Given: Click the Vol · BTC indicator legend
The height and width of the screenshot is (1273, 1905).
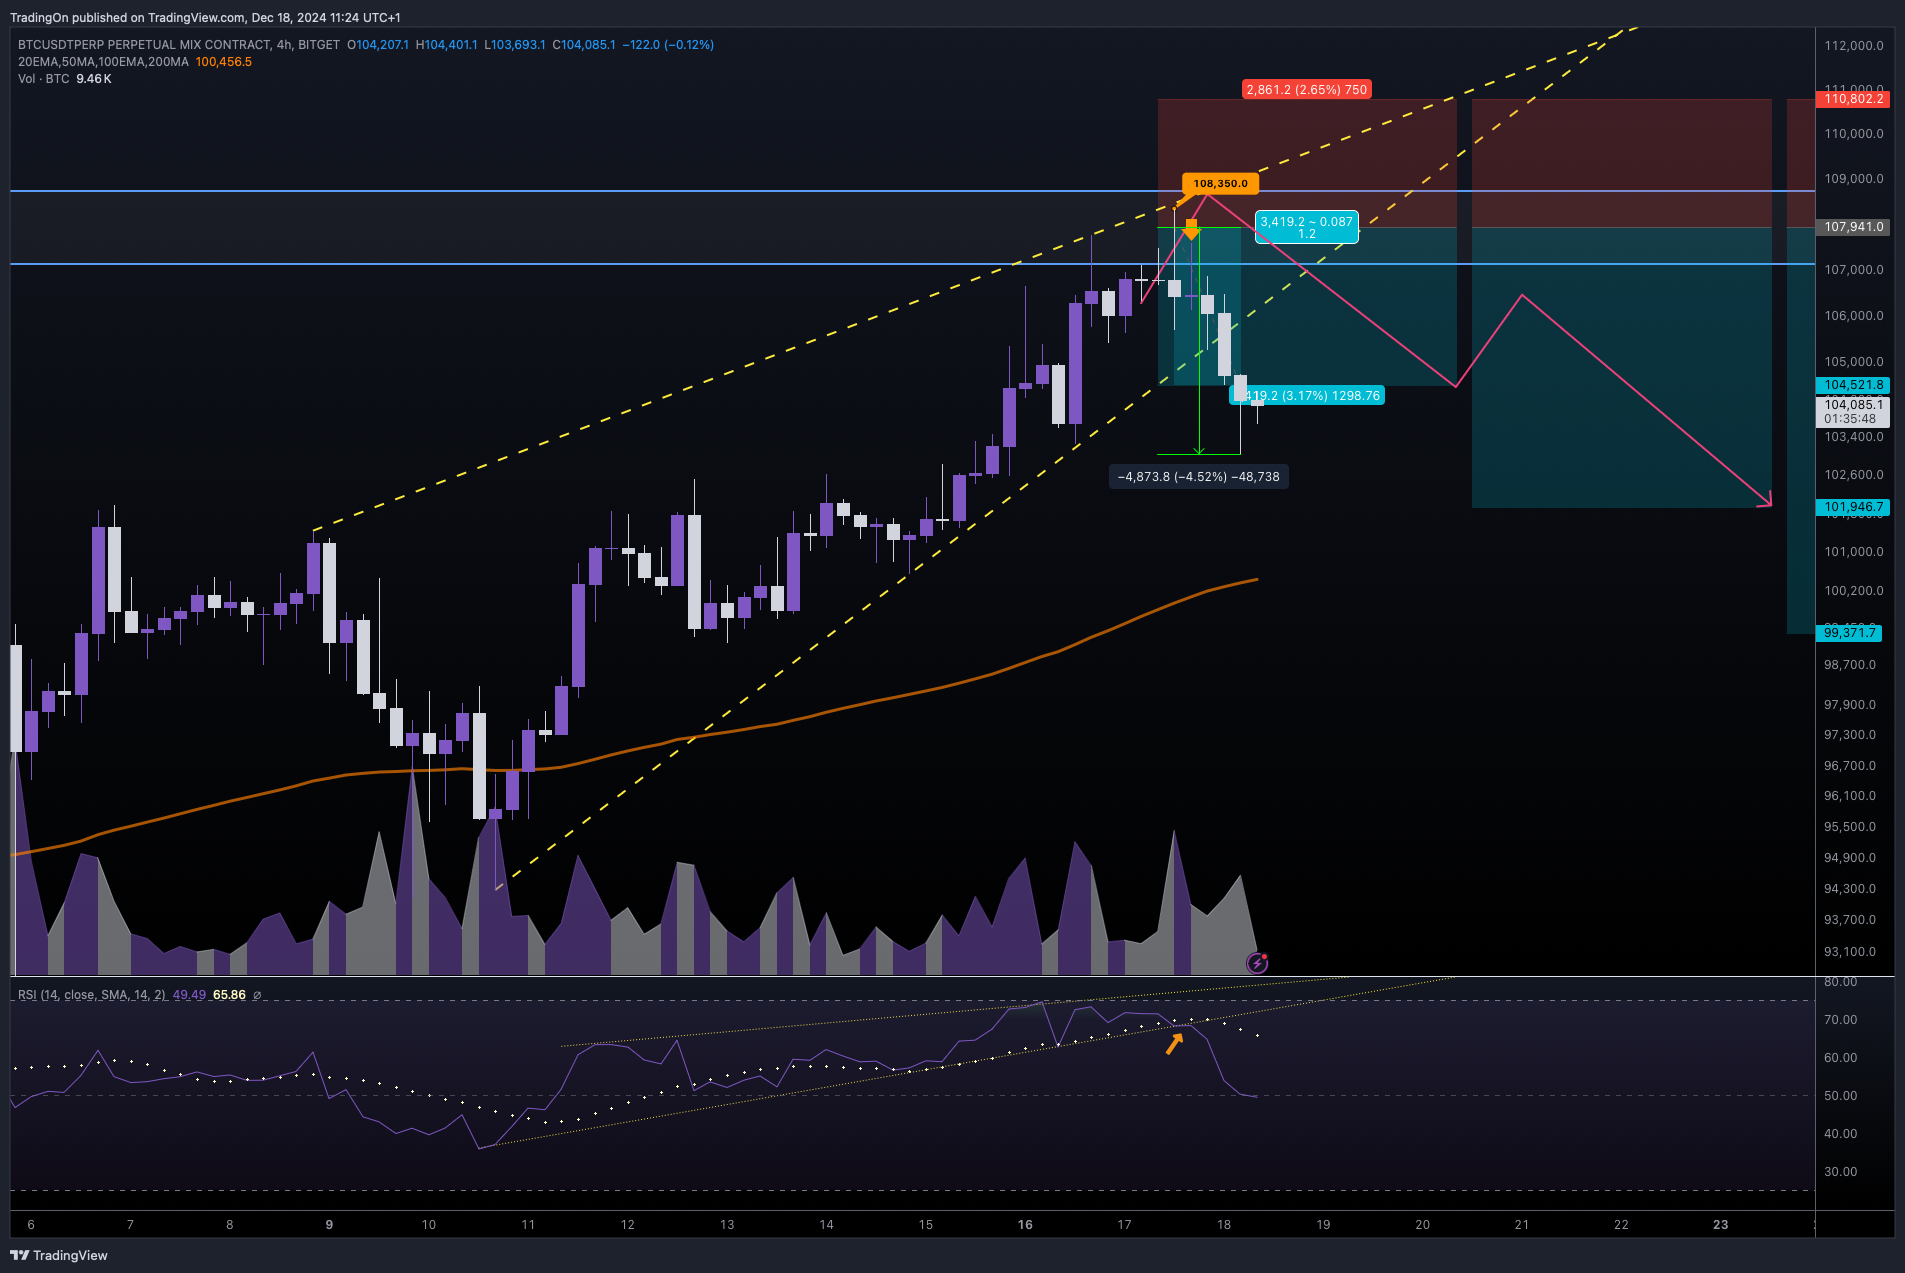Looking at the screenshot, I should [44, 79].
